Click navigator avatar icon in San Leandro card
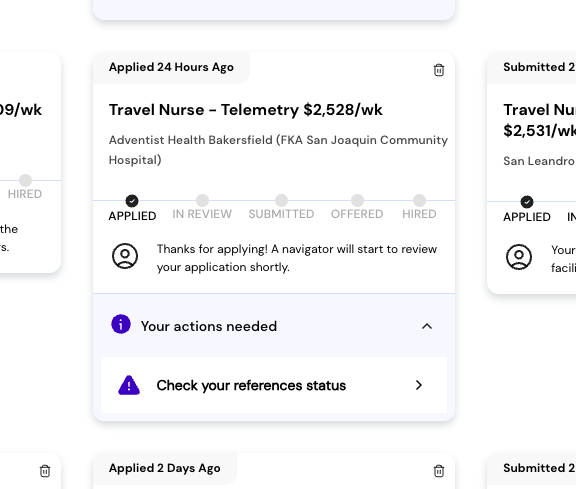 519,257
